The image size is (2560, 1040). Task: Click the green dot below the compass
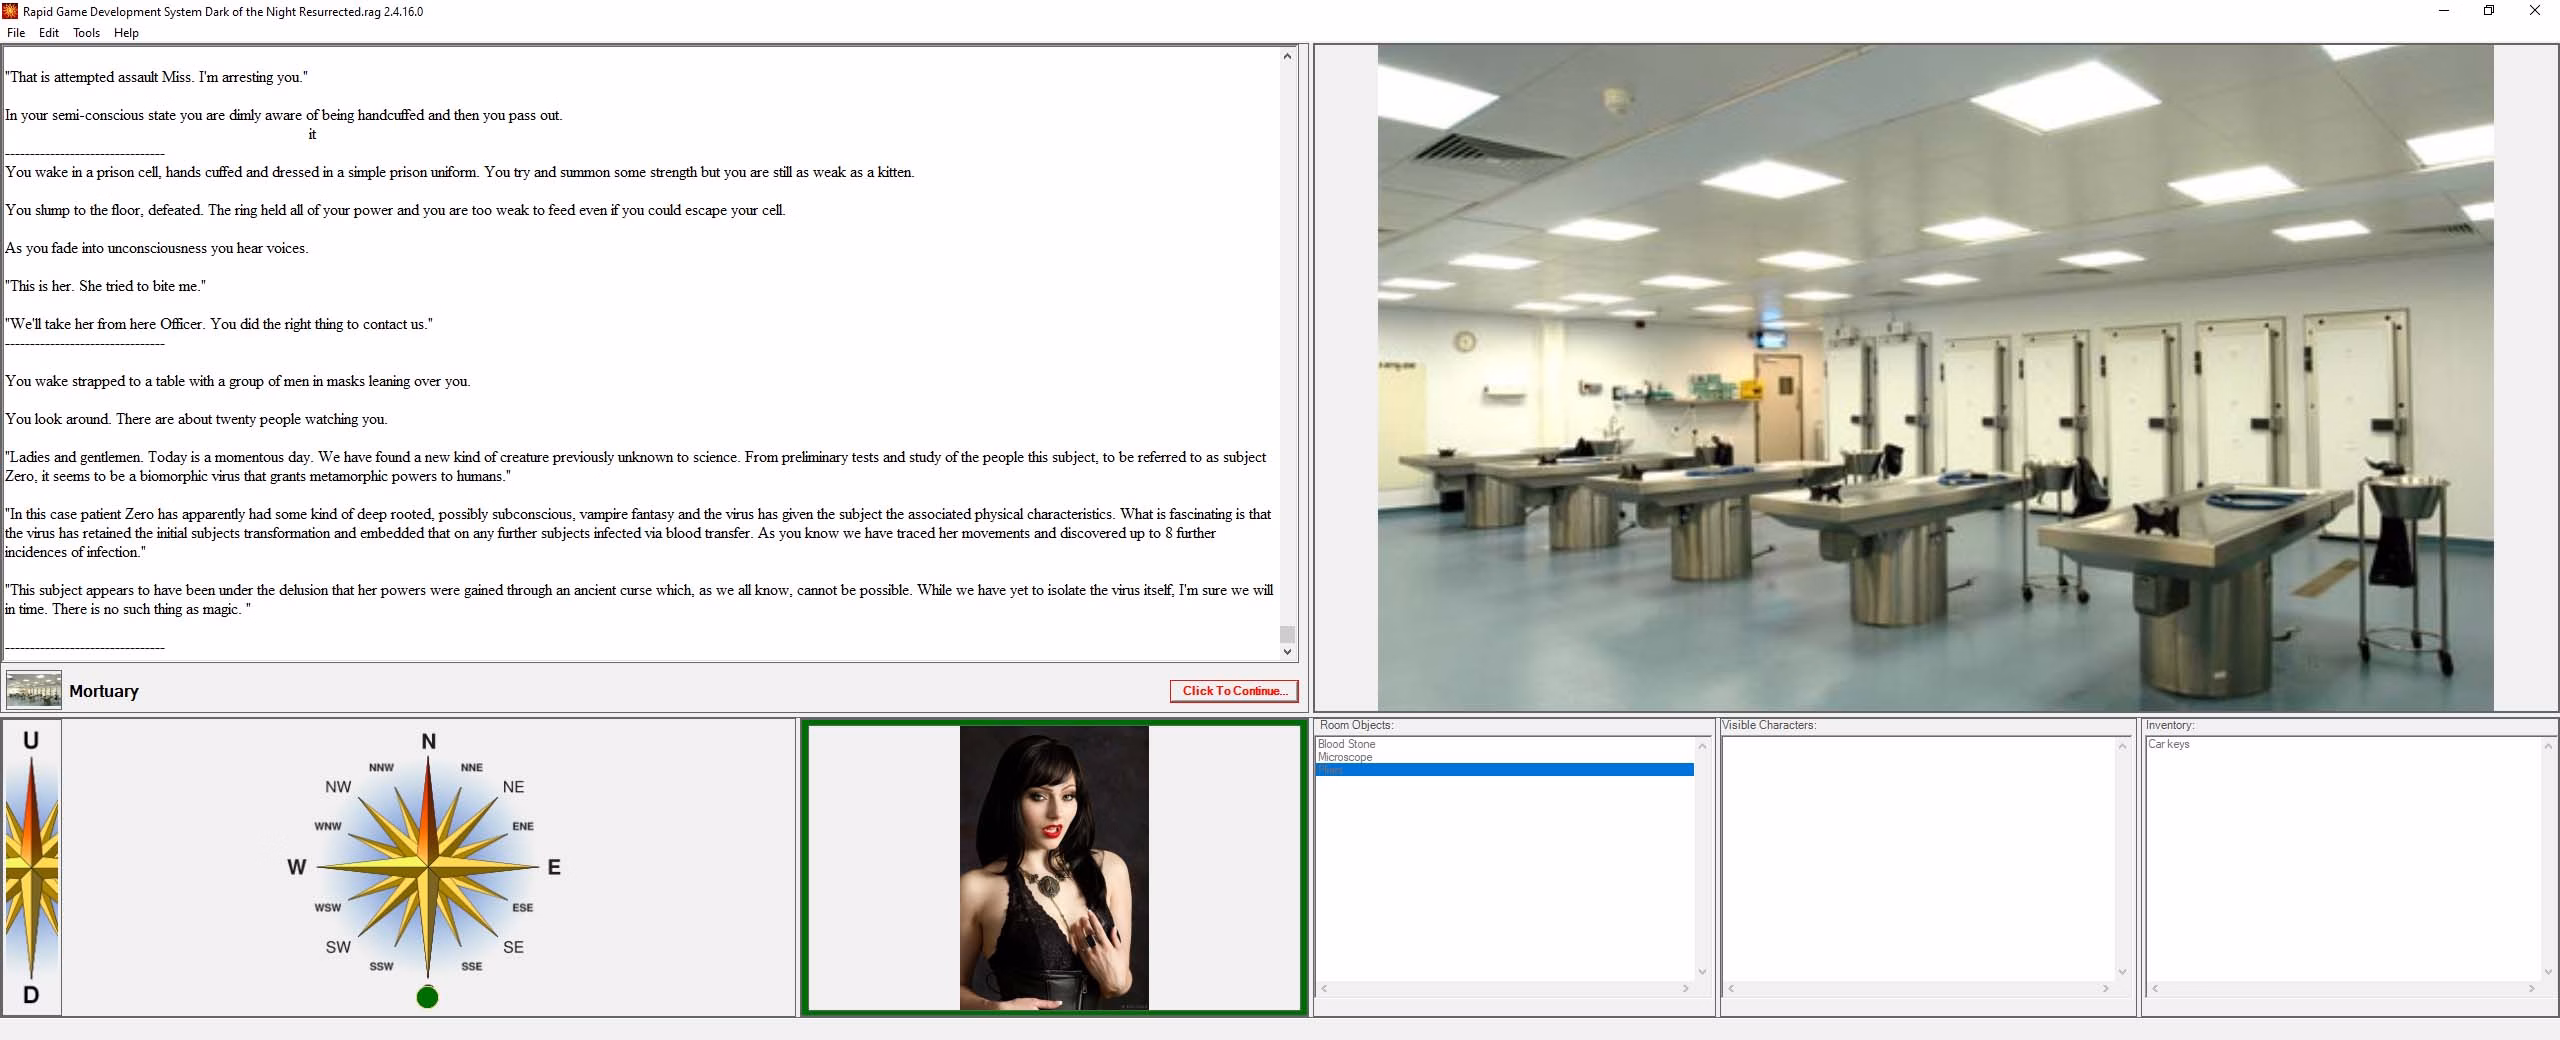(427, 997)
